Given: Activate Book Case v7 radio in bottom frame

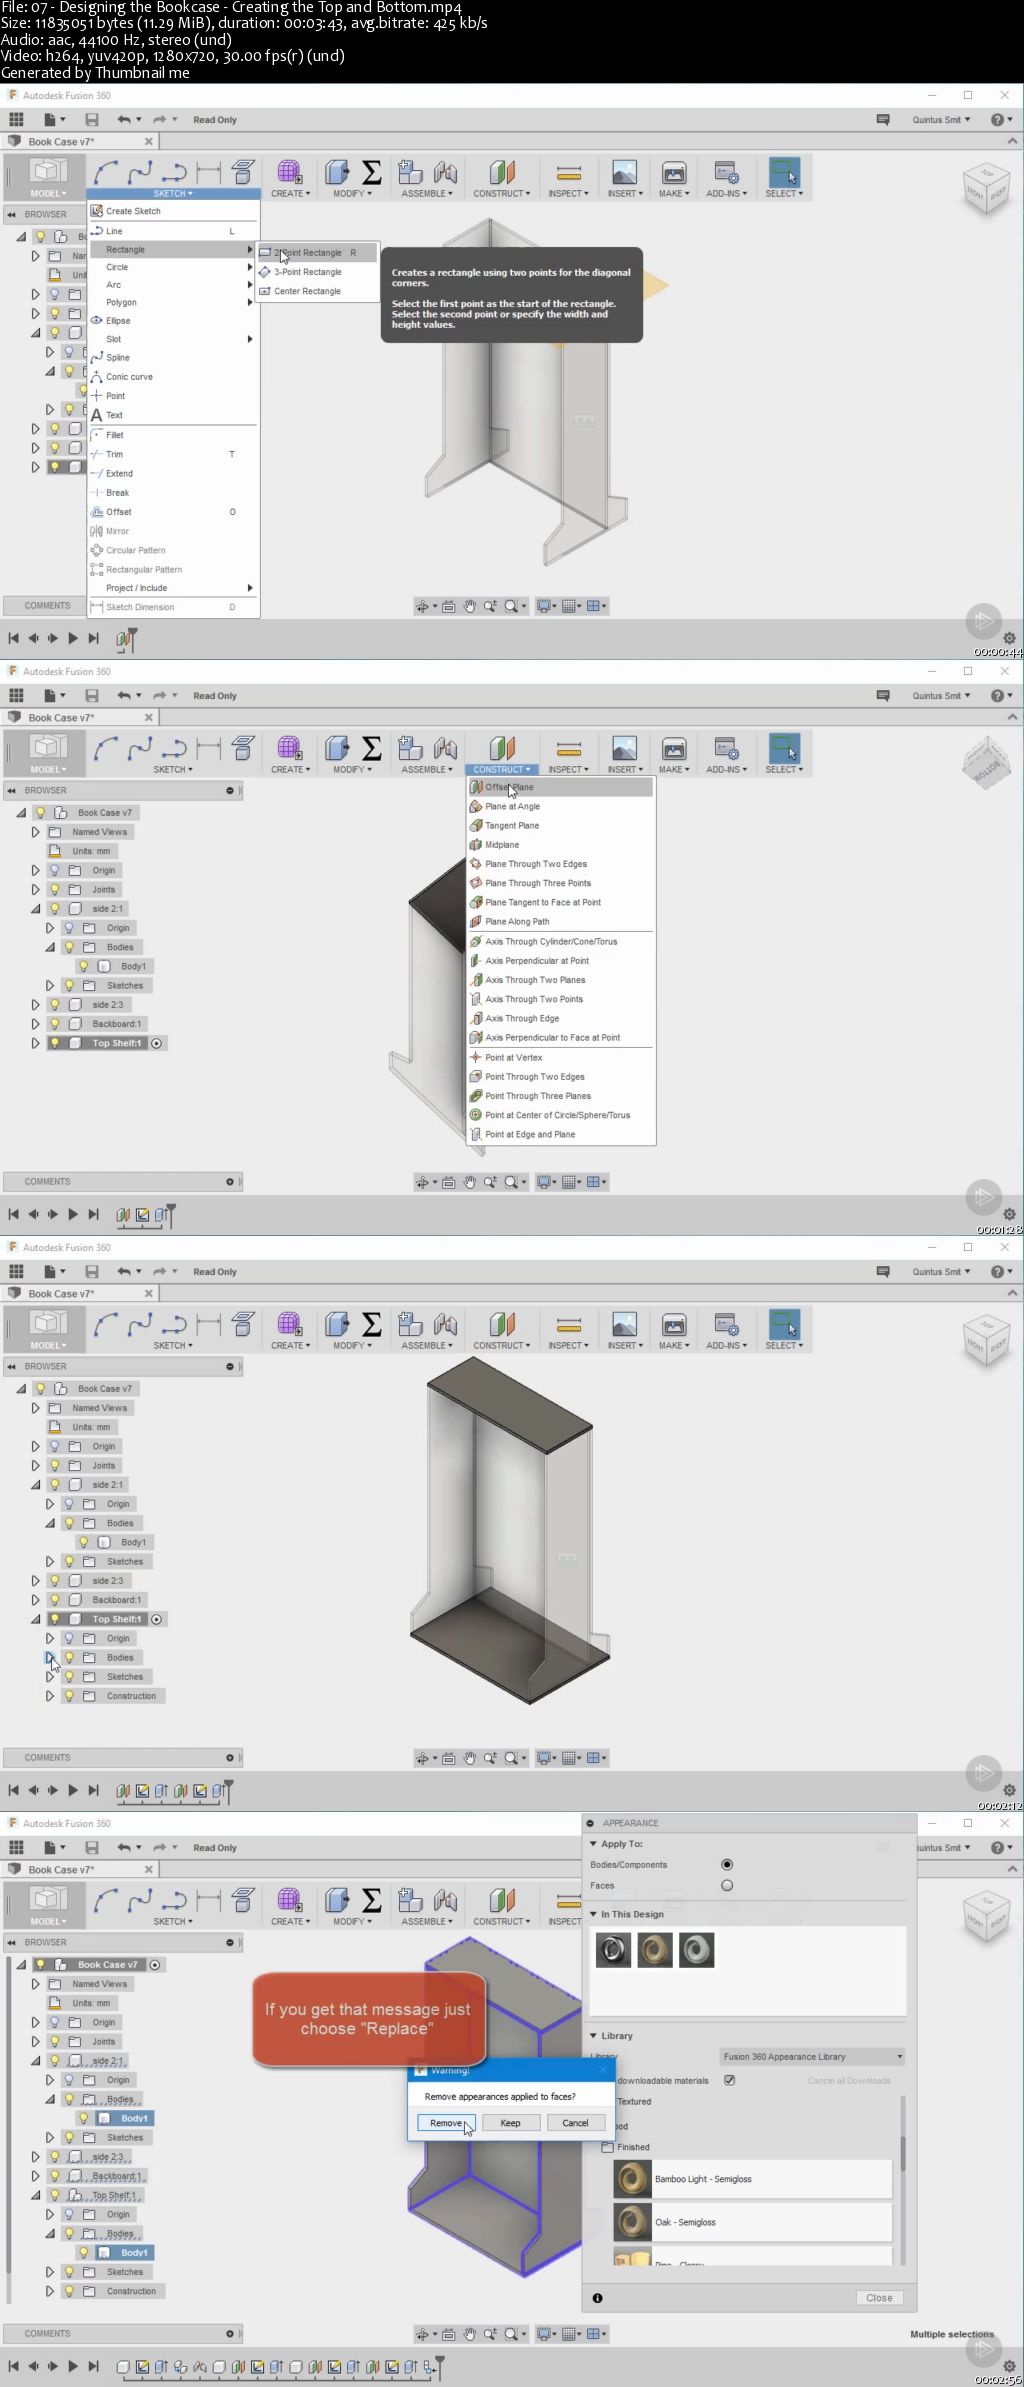Looking at the screenshot, I should click(155, 1964).
